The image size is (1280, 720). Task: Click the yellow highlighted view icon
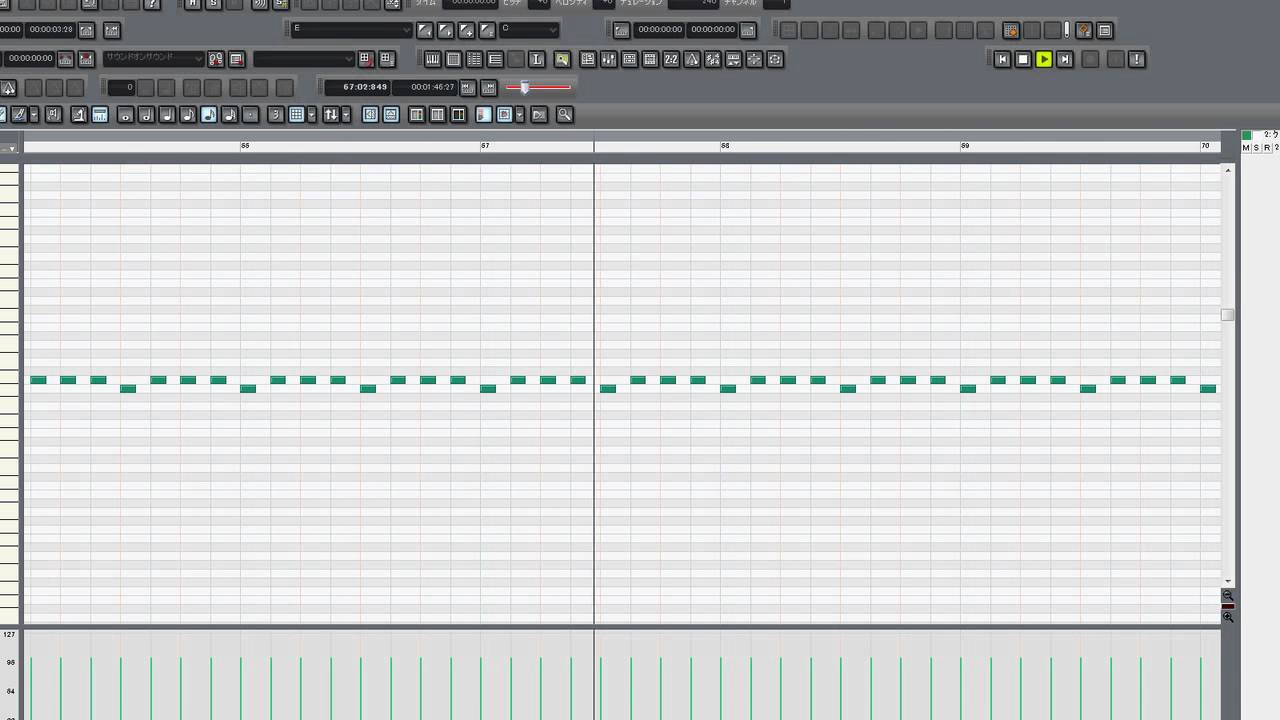point(562,59)
